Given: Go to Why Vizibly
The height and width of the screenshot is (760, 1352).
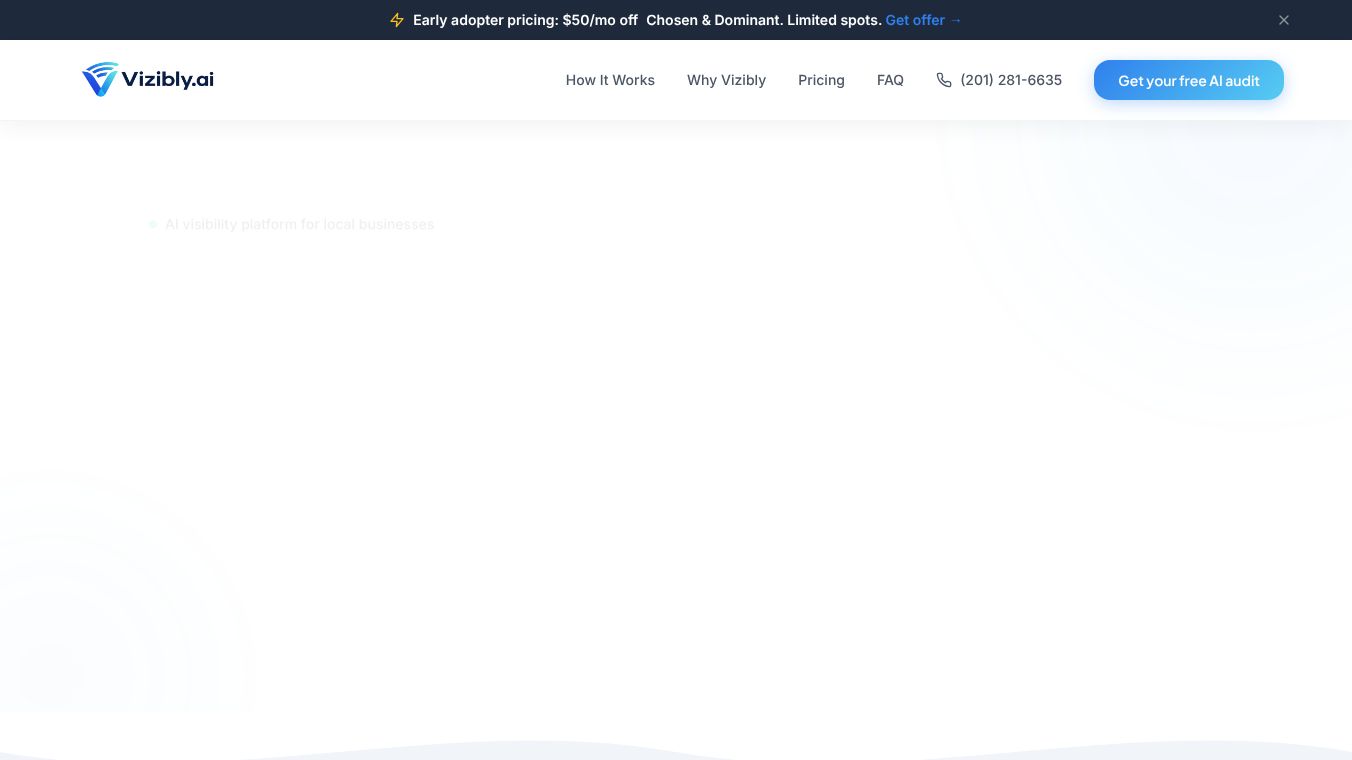Looking at the screenshot, I should 726,80.
